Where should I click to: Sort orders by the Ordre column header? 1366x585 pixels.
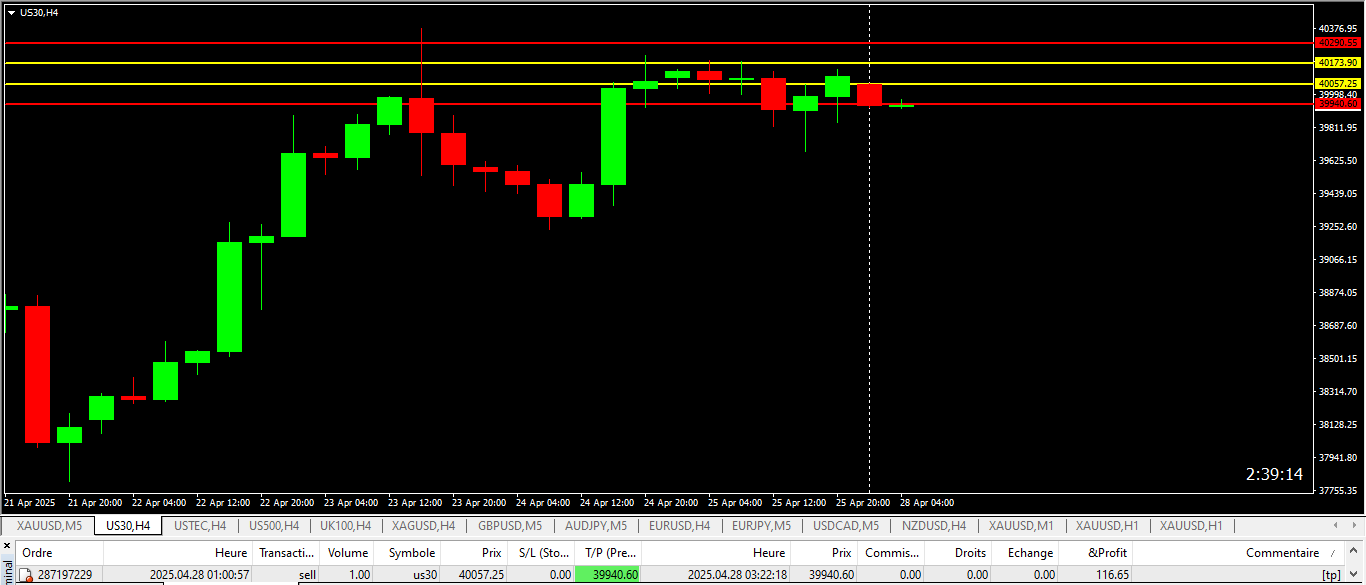(38, 553)
